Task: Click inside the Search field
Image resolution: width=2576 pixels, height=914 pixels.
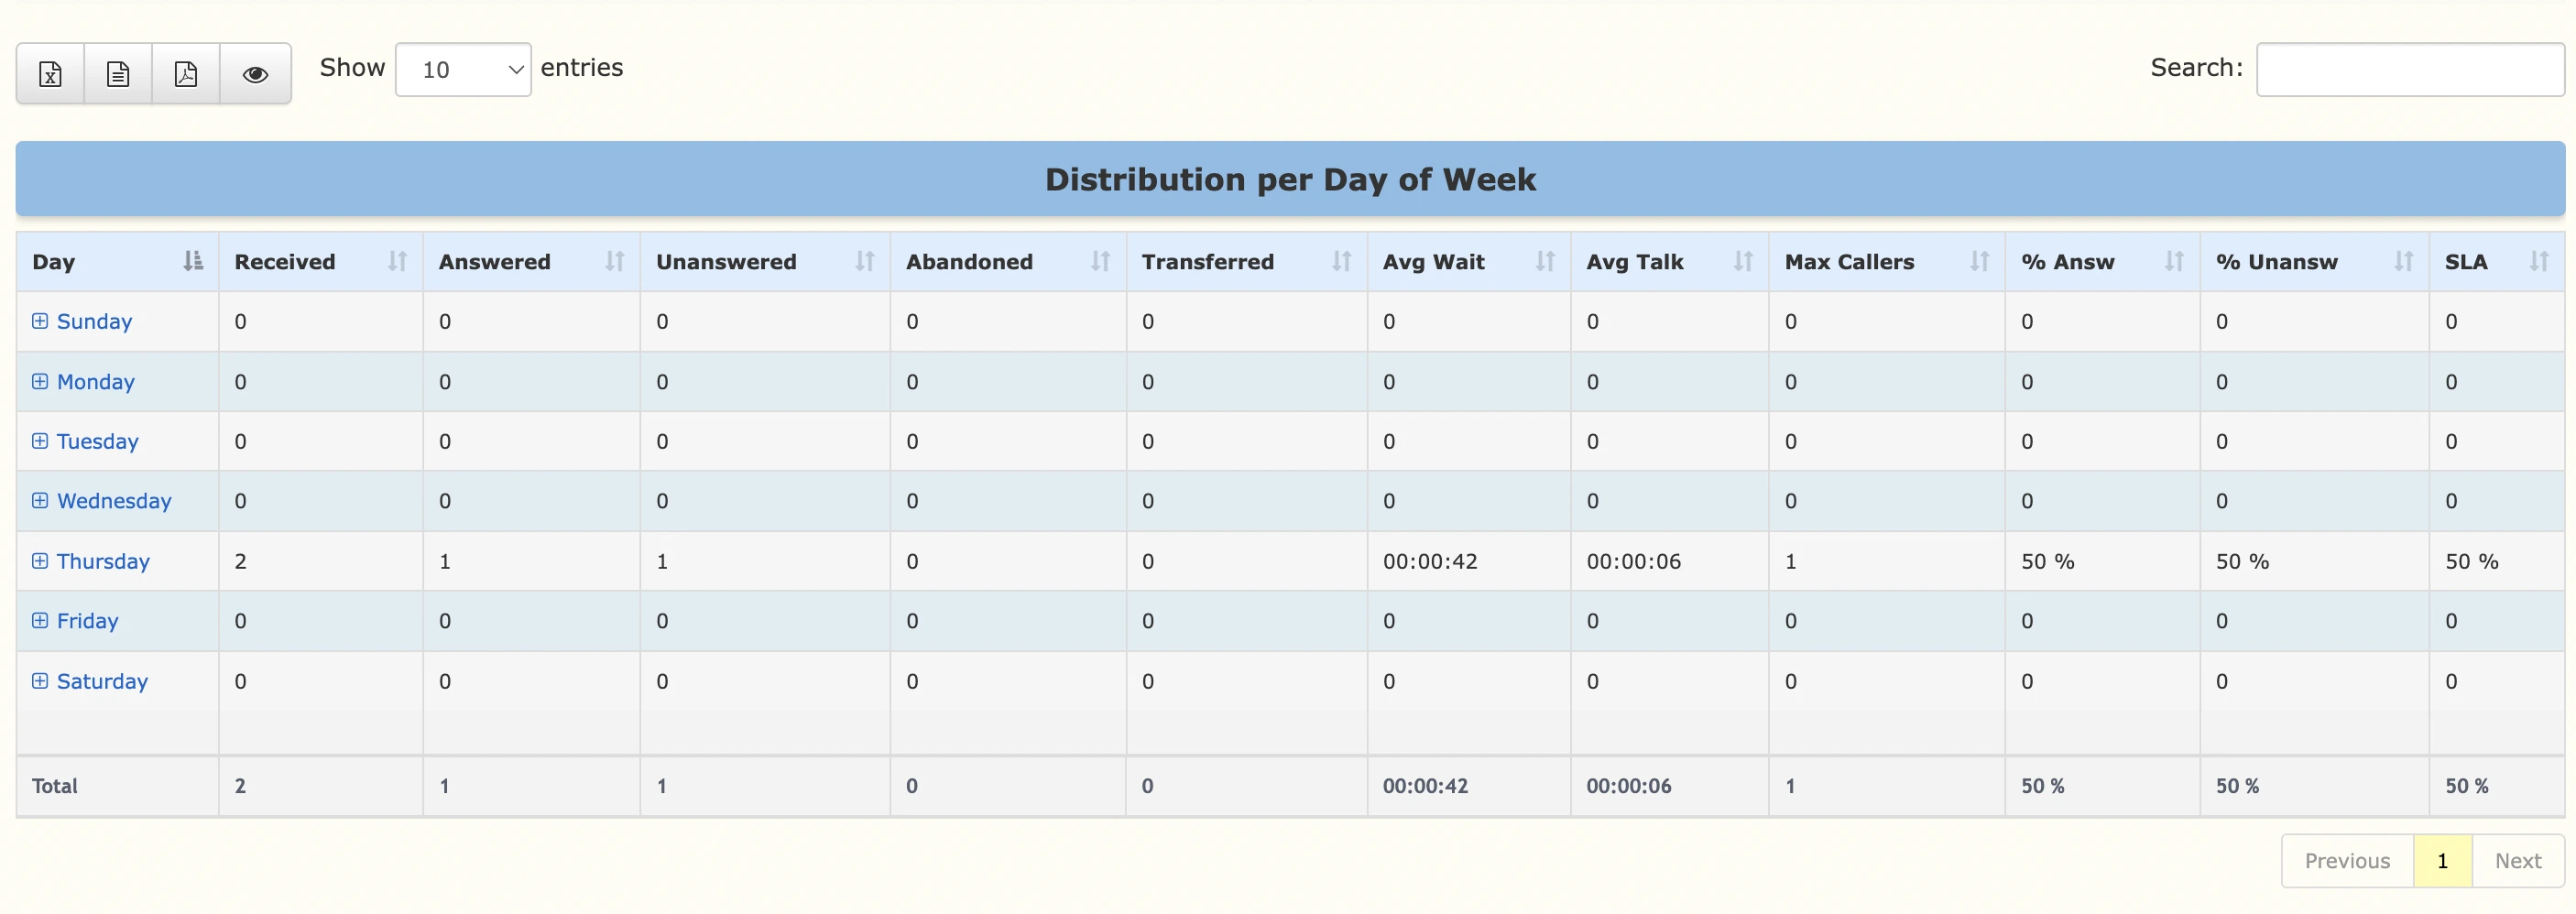Action: tap(2408, 69)
